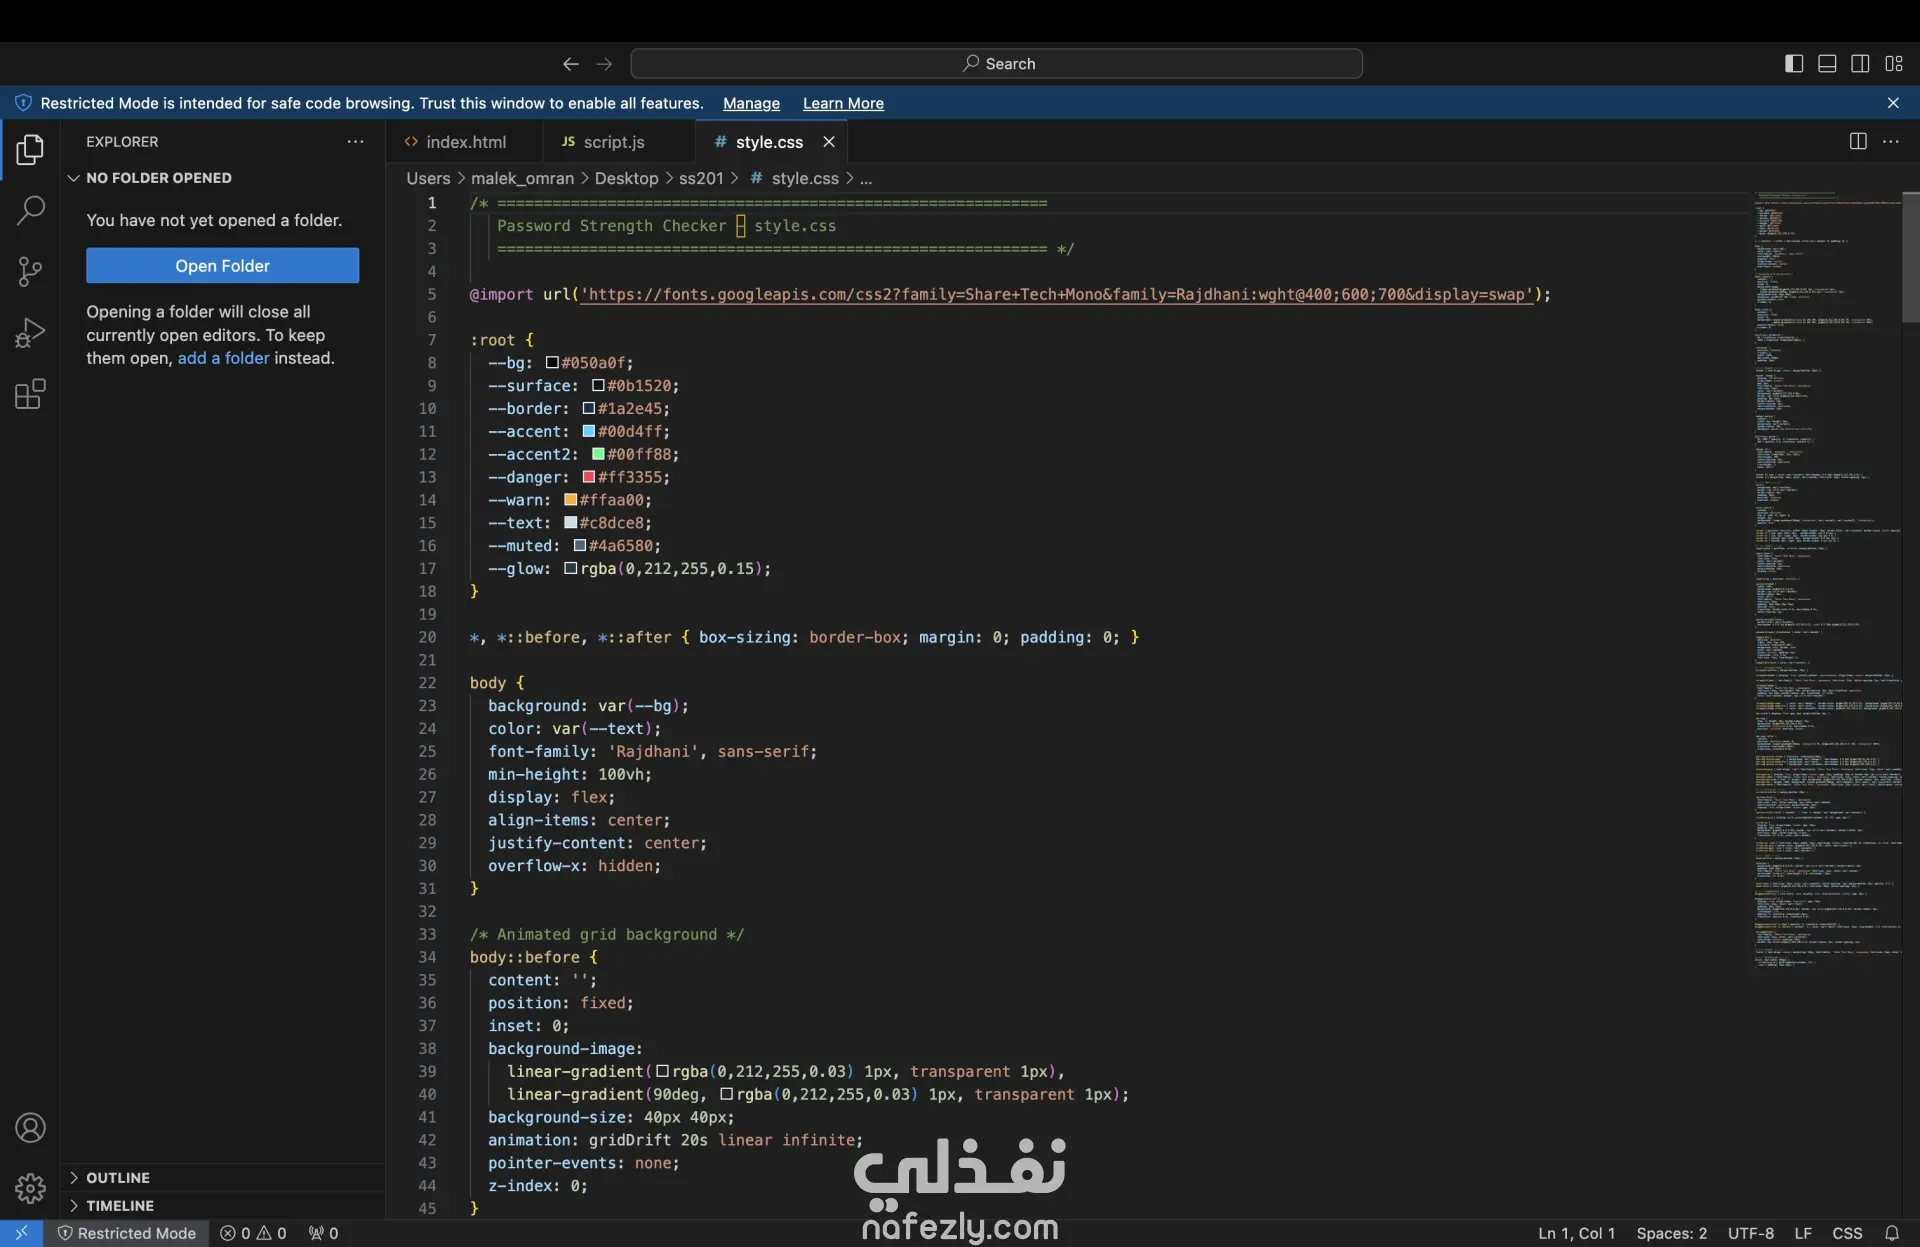1920x1247 pixels.
Task: Open color picker for --danger #ff3355 swatch
Action: (x=589, y=477)
